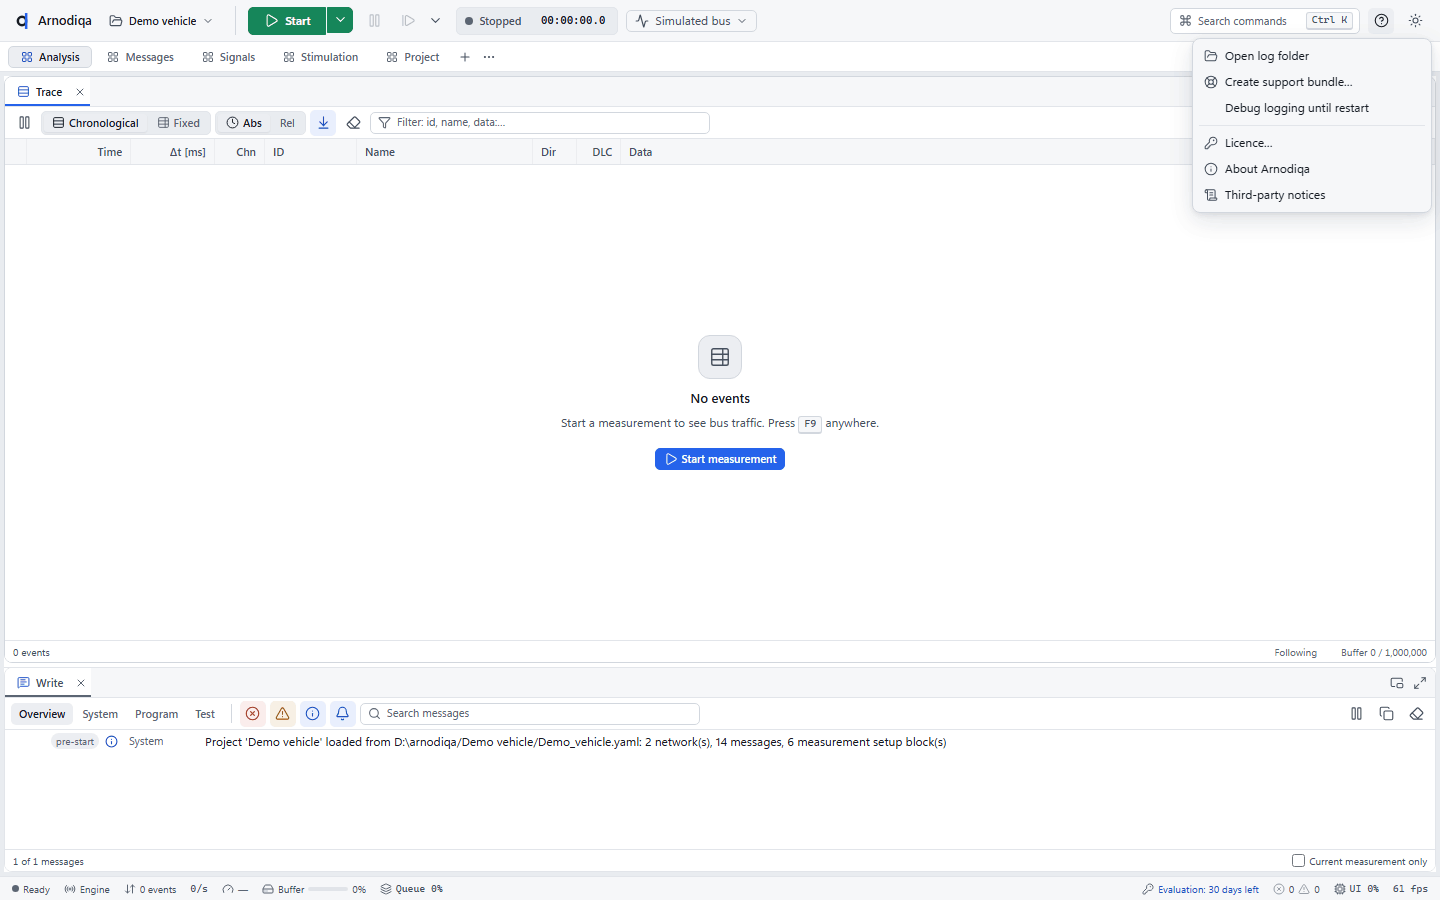Toggle warning messages filter in Write panel
Image resolution: width=1440 pixels, height=900 pixels.
coord(282,713)
